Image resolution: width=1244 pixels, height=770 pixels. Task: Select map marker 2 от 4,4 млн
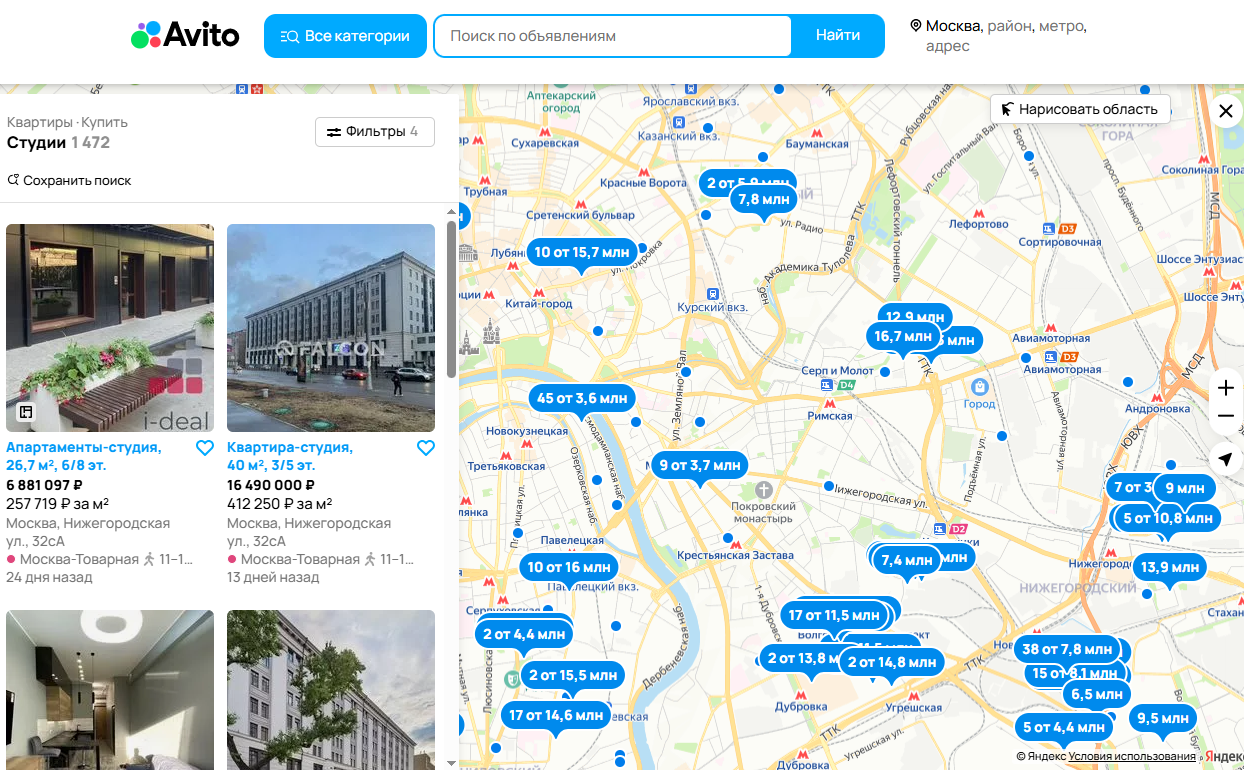pos(524,635)
